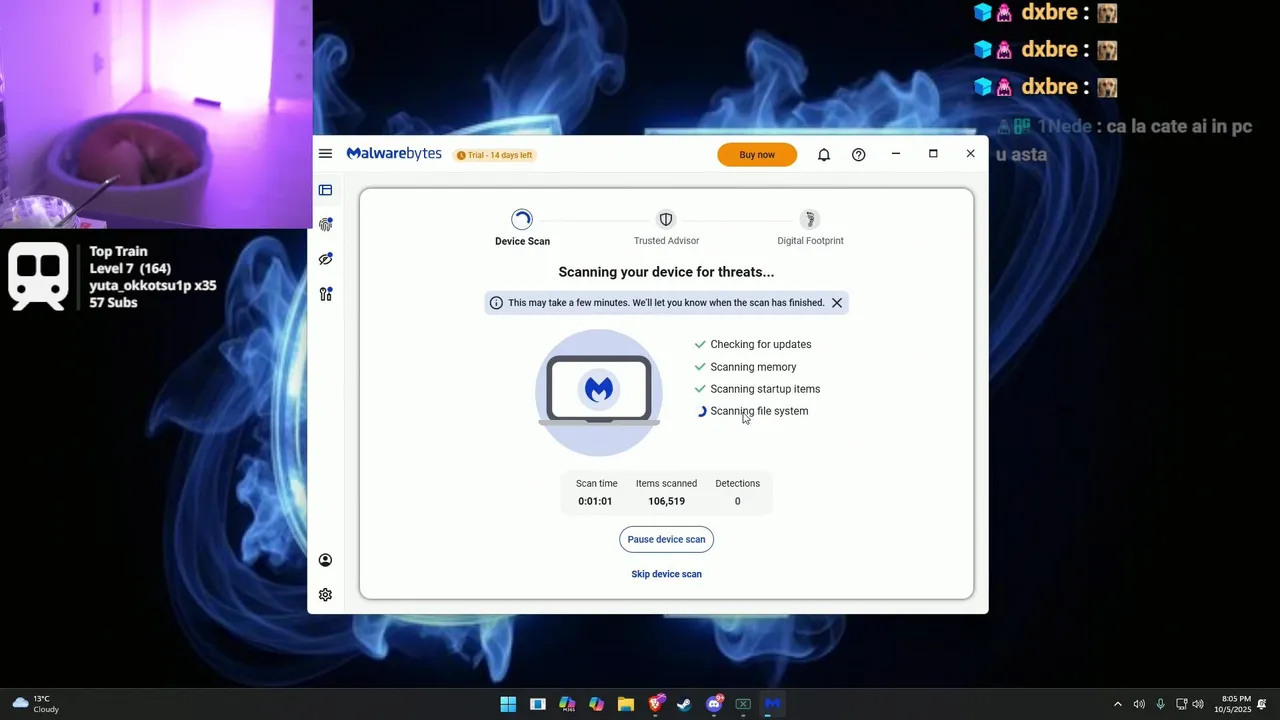1280x720 pixels.
Task: Click the 'Scanning memory' entry
Action: 746,367
